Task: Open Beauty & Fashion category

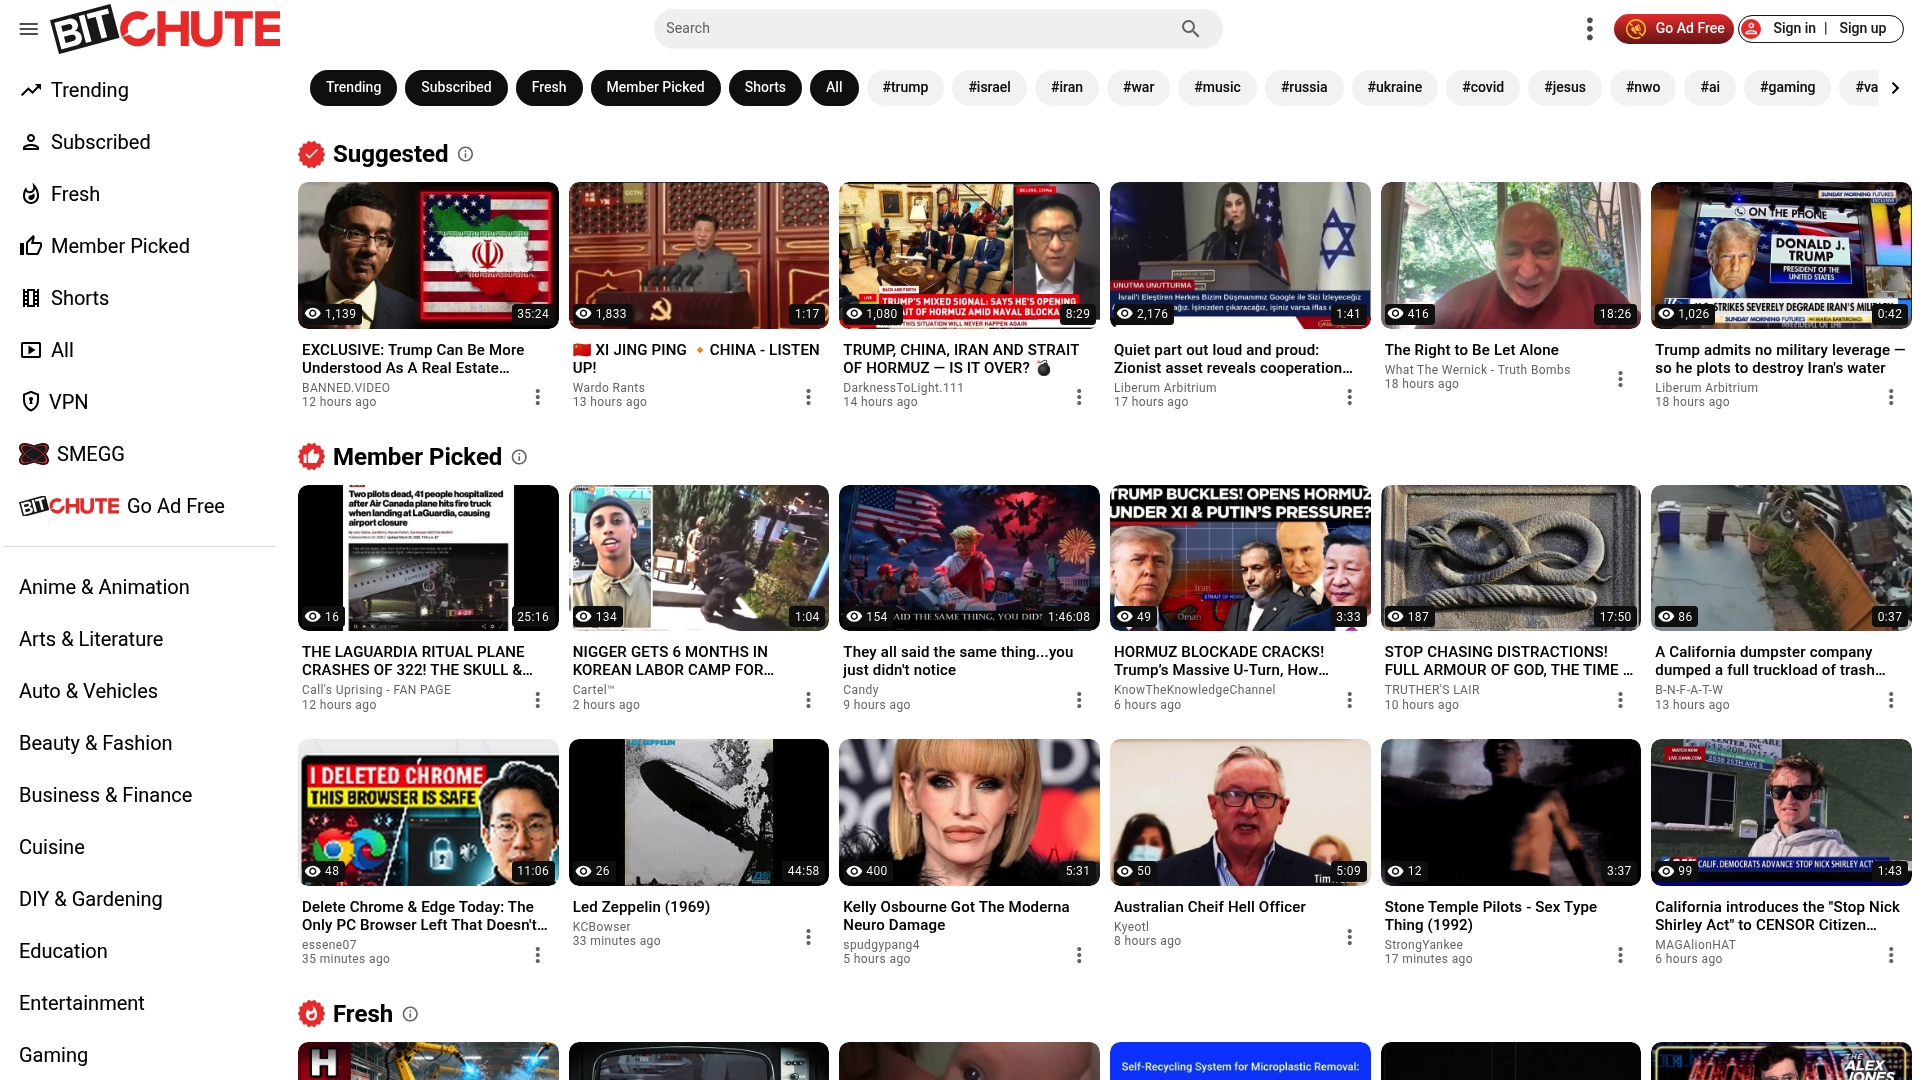Action: tap(96, 743)
